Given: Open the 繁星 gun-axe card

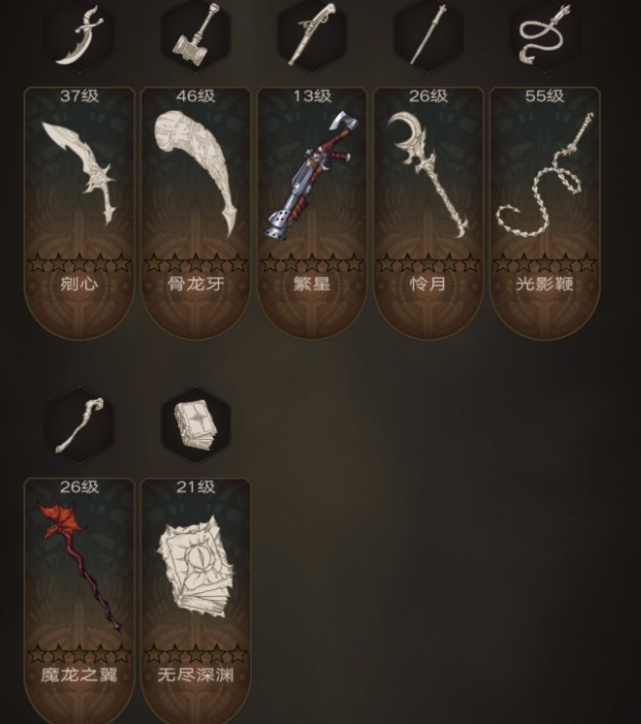Looking at the screenshot, I should pos(312,213).
